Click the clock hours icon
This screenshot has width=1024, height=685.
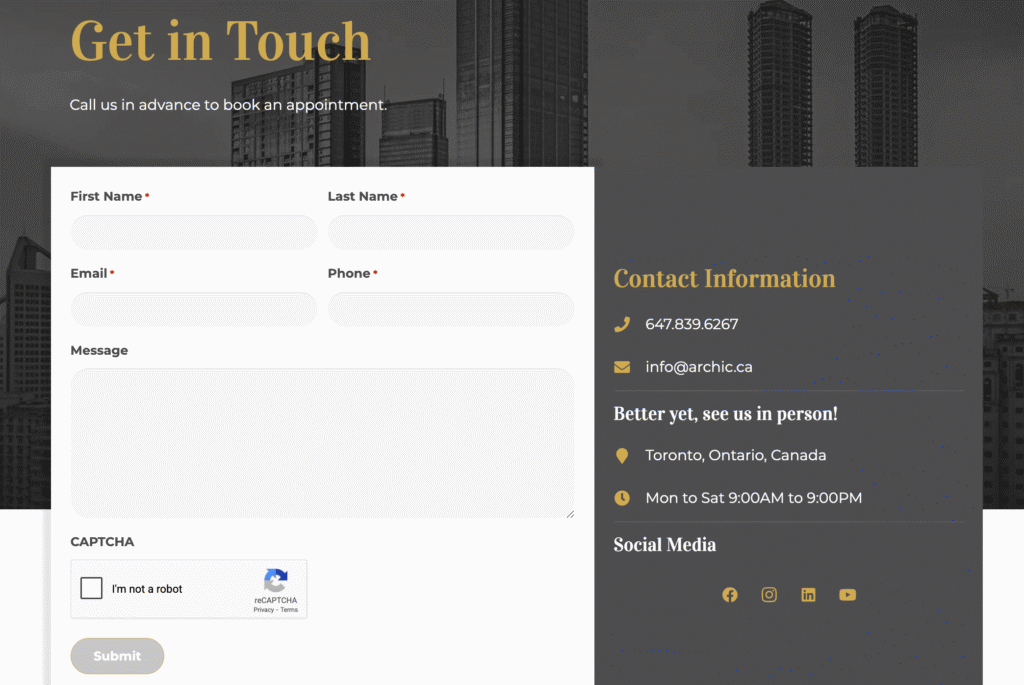[622, 498]
